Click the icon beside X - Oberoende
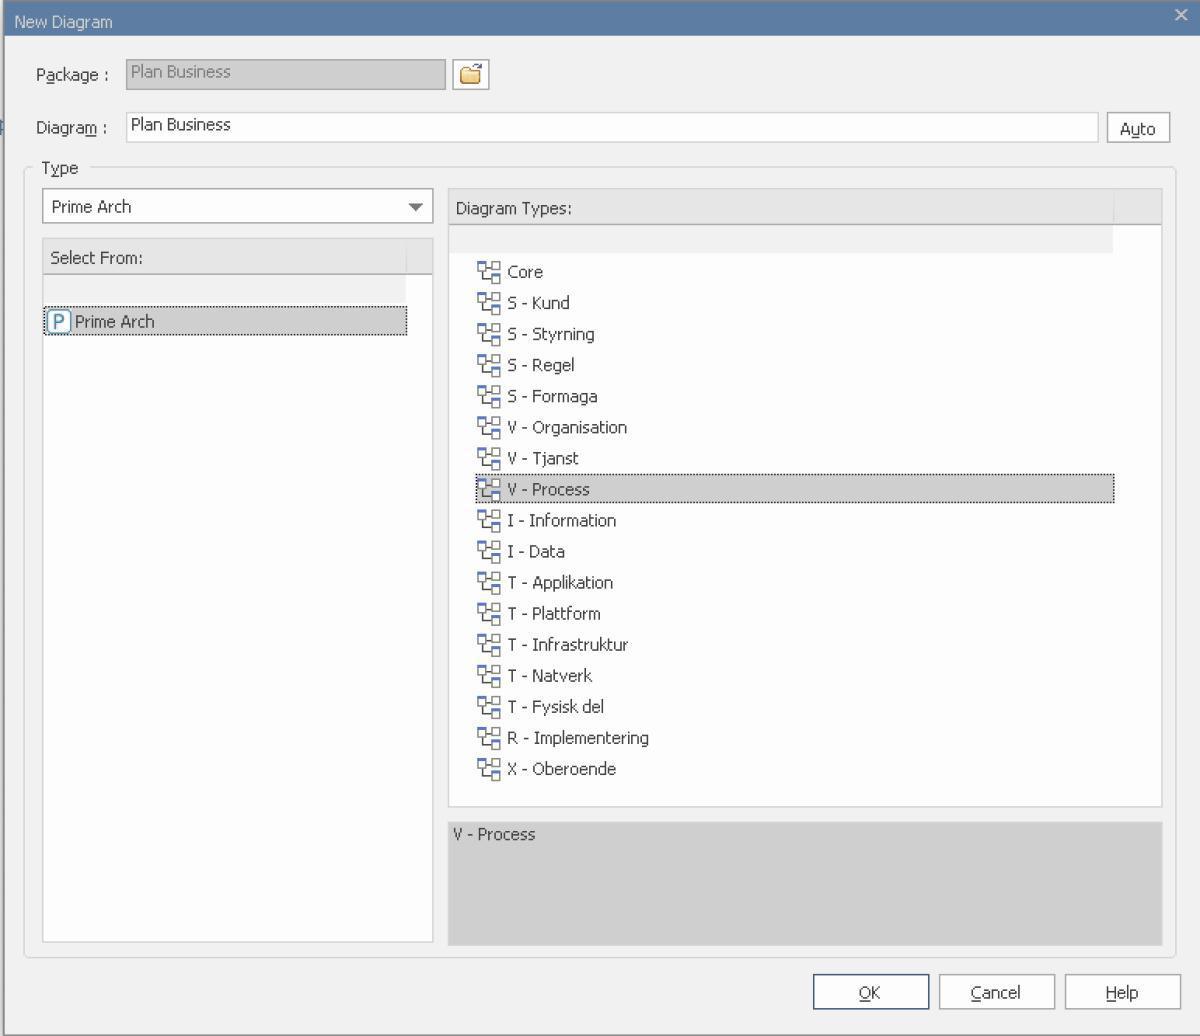The height and width of the screenshot is (1036, 1200). tap(488, 769)
